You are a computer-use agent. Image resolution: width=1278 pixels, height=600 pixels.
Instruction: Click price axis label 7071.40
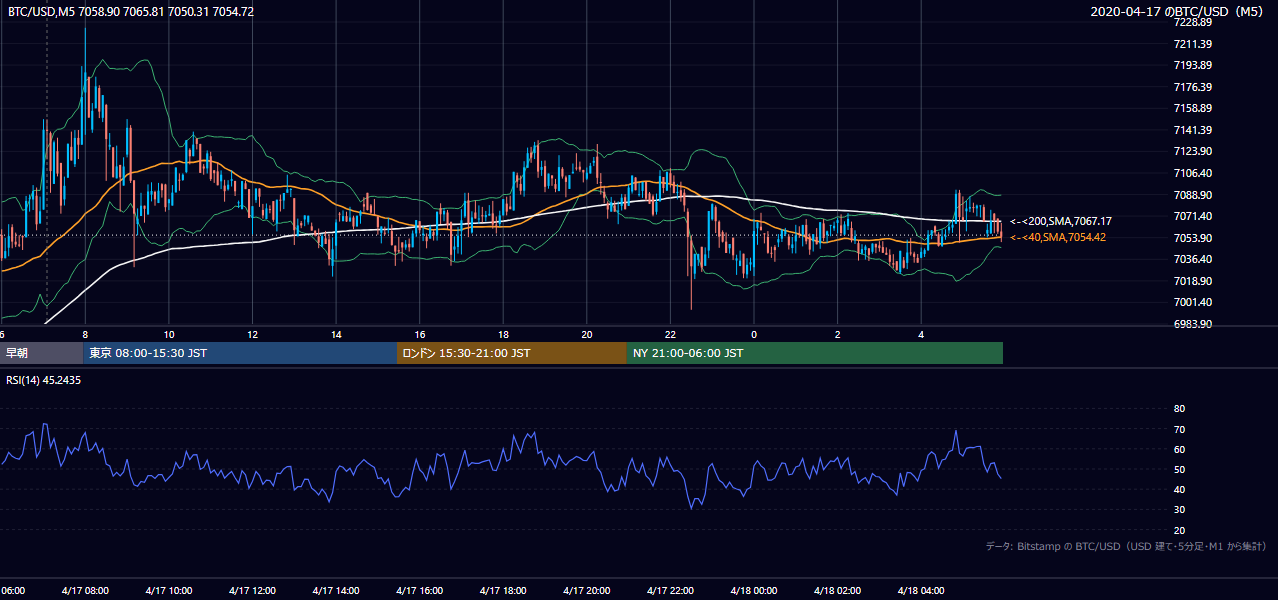[1193, 216]
